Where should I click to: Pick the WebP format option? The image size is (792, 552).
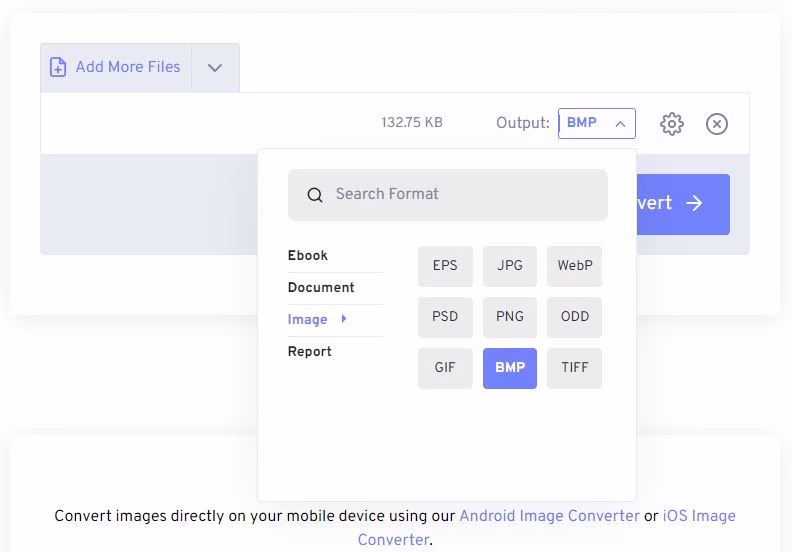[575, 265]
